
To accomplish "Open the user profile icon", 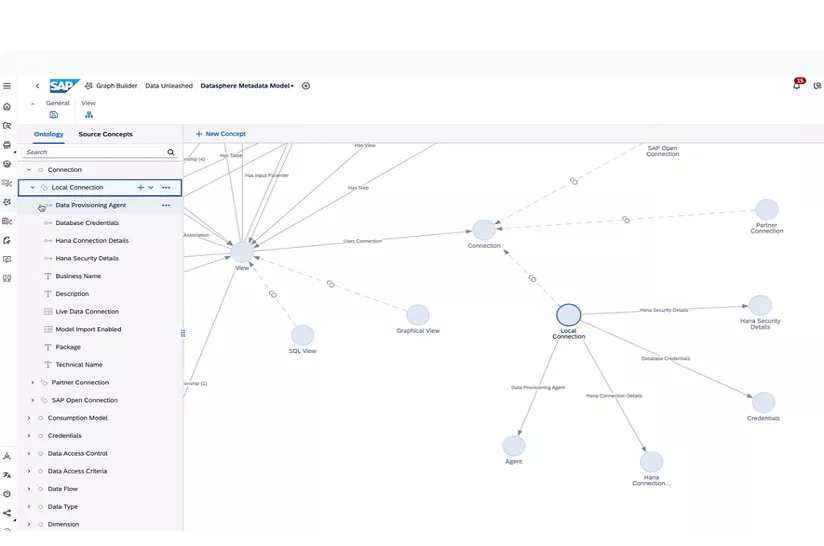I will tap(817, 86).
